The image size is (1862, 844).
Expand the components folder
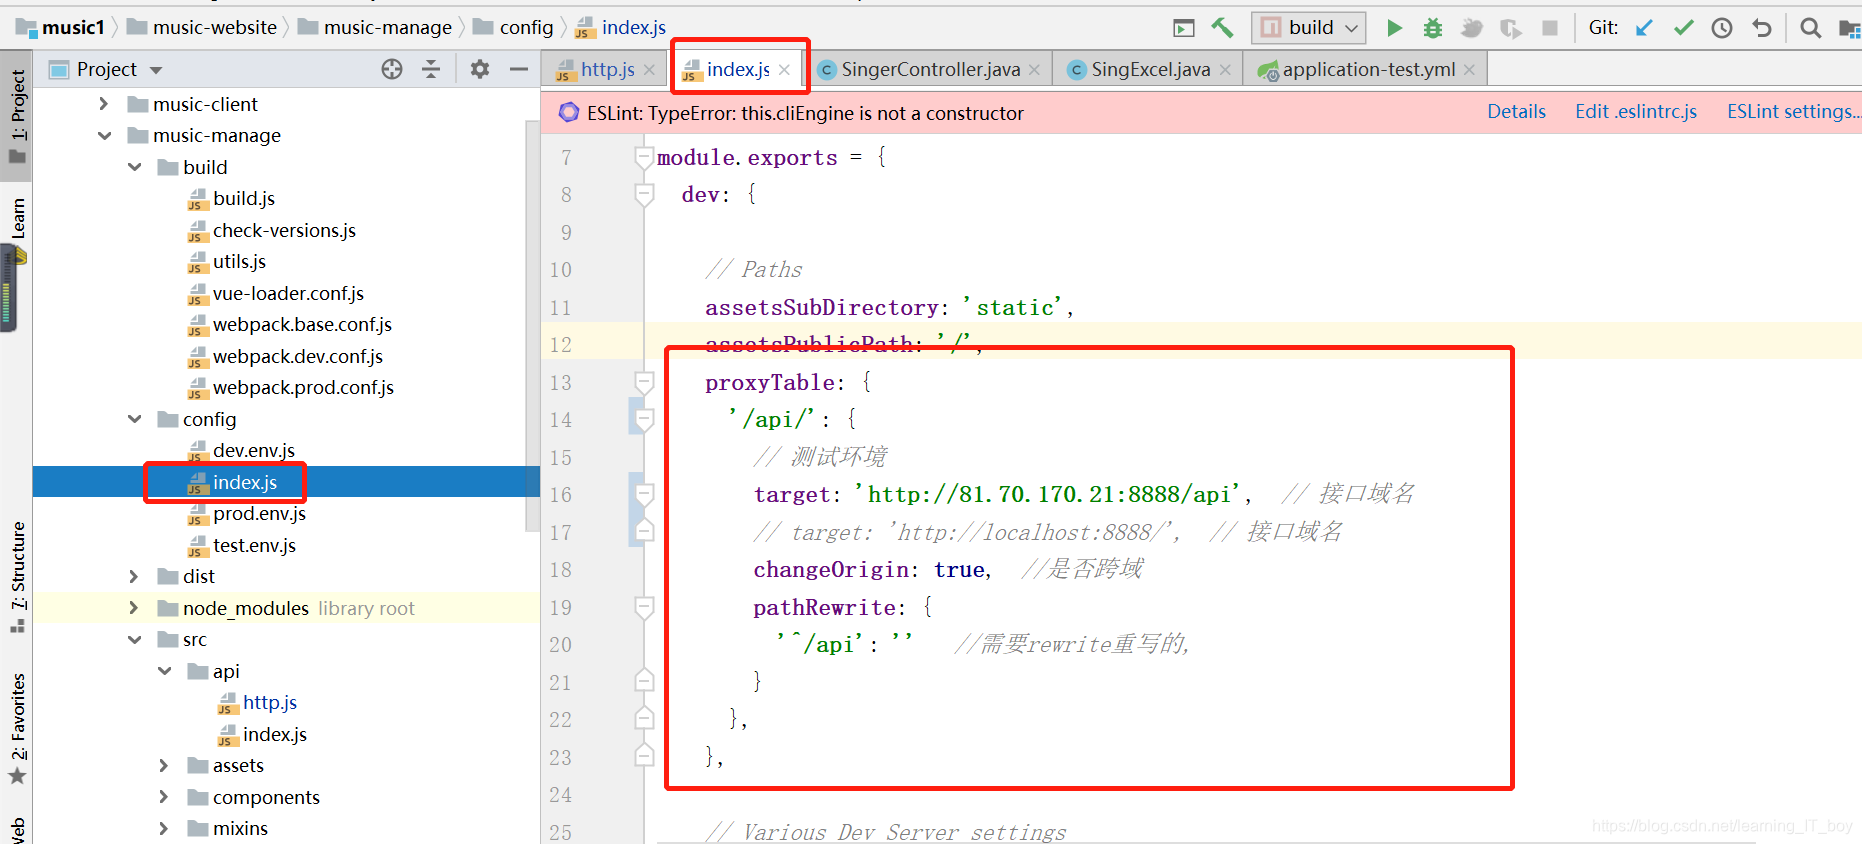point(163,797)
